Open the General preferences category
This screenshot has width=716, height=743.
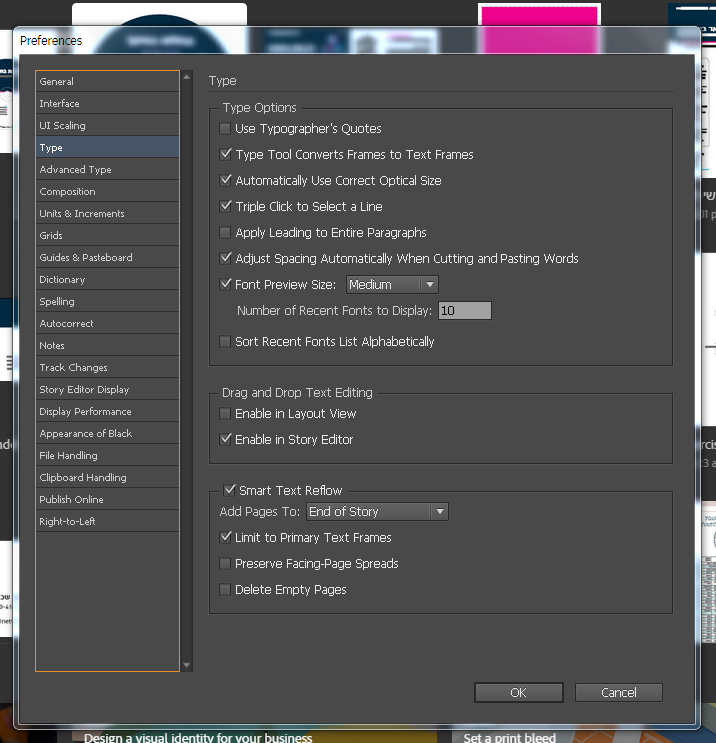point(108,82)
